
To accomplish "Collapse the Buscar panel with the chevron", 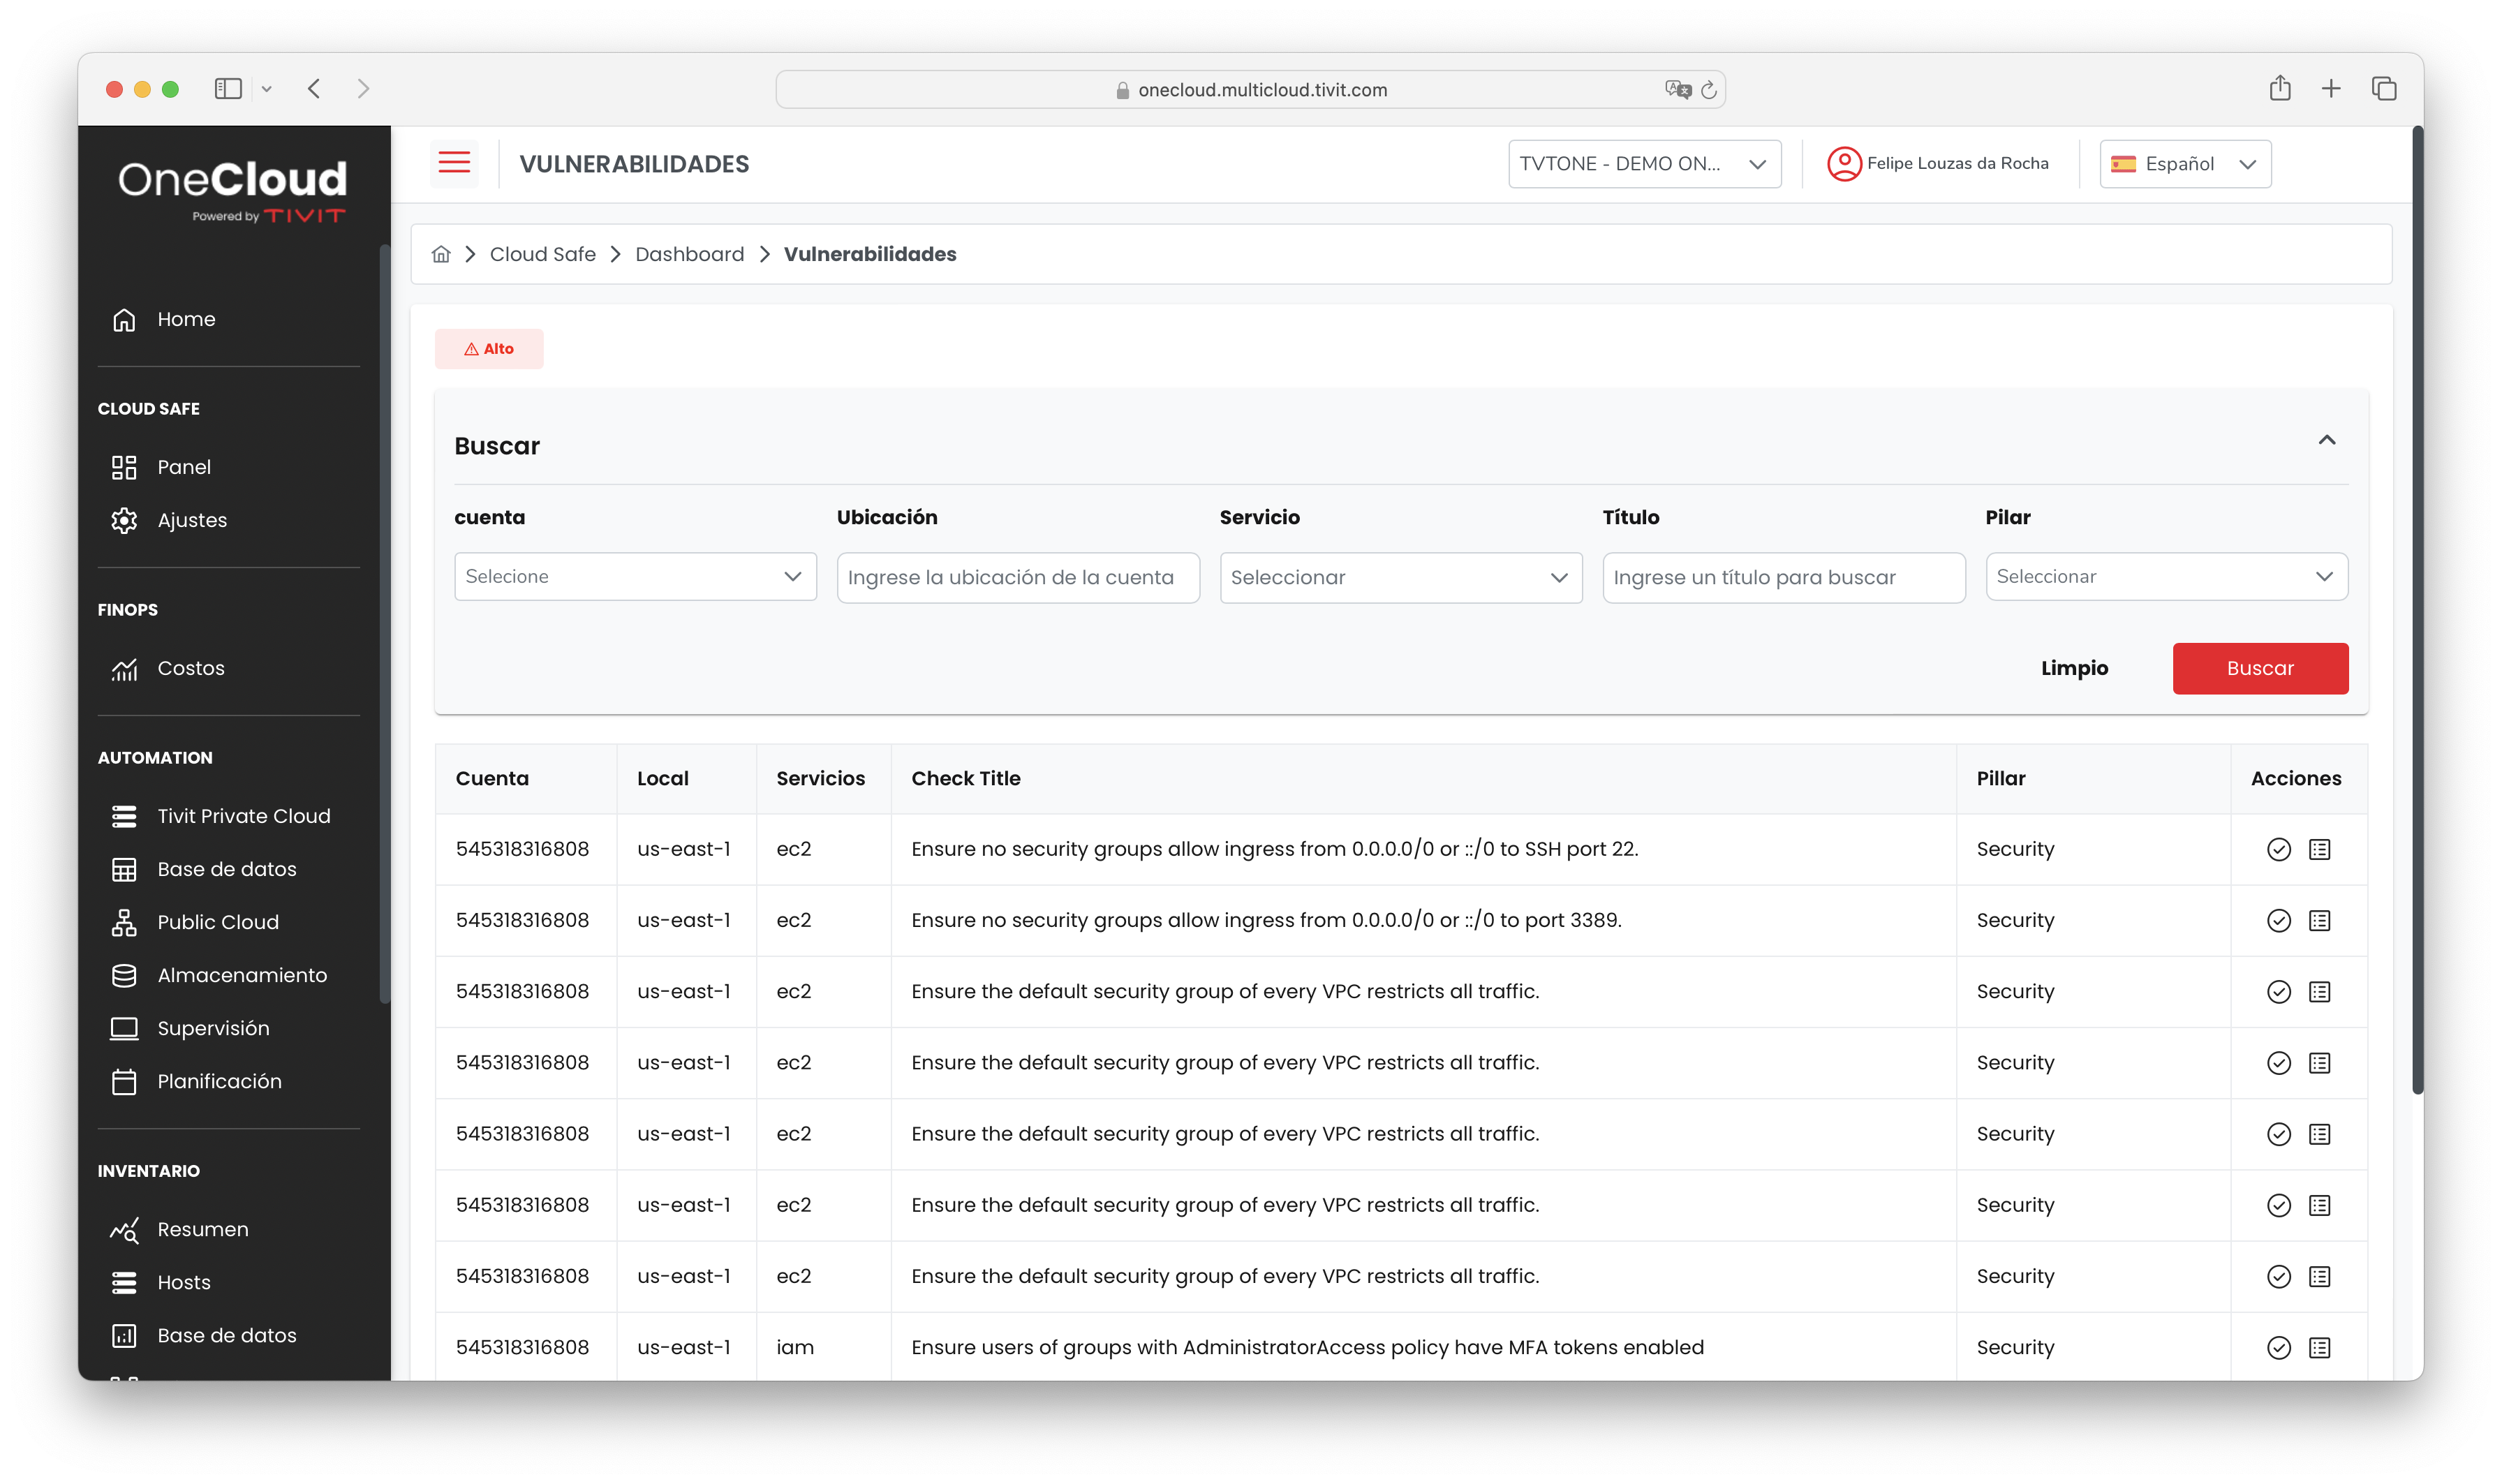I will coord(2327,440).
